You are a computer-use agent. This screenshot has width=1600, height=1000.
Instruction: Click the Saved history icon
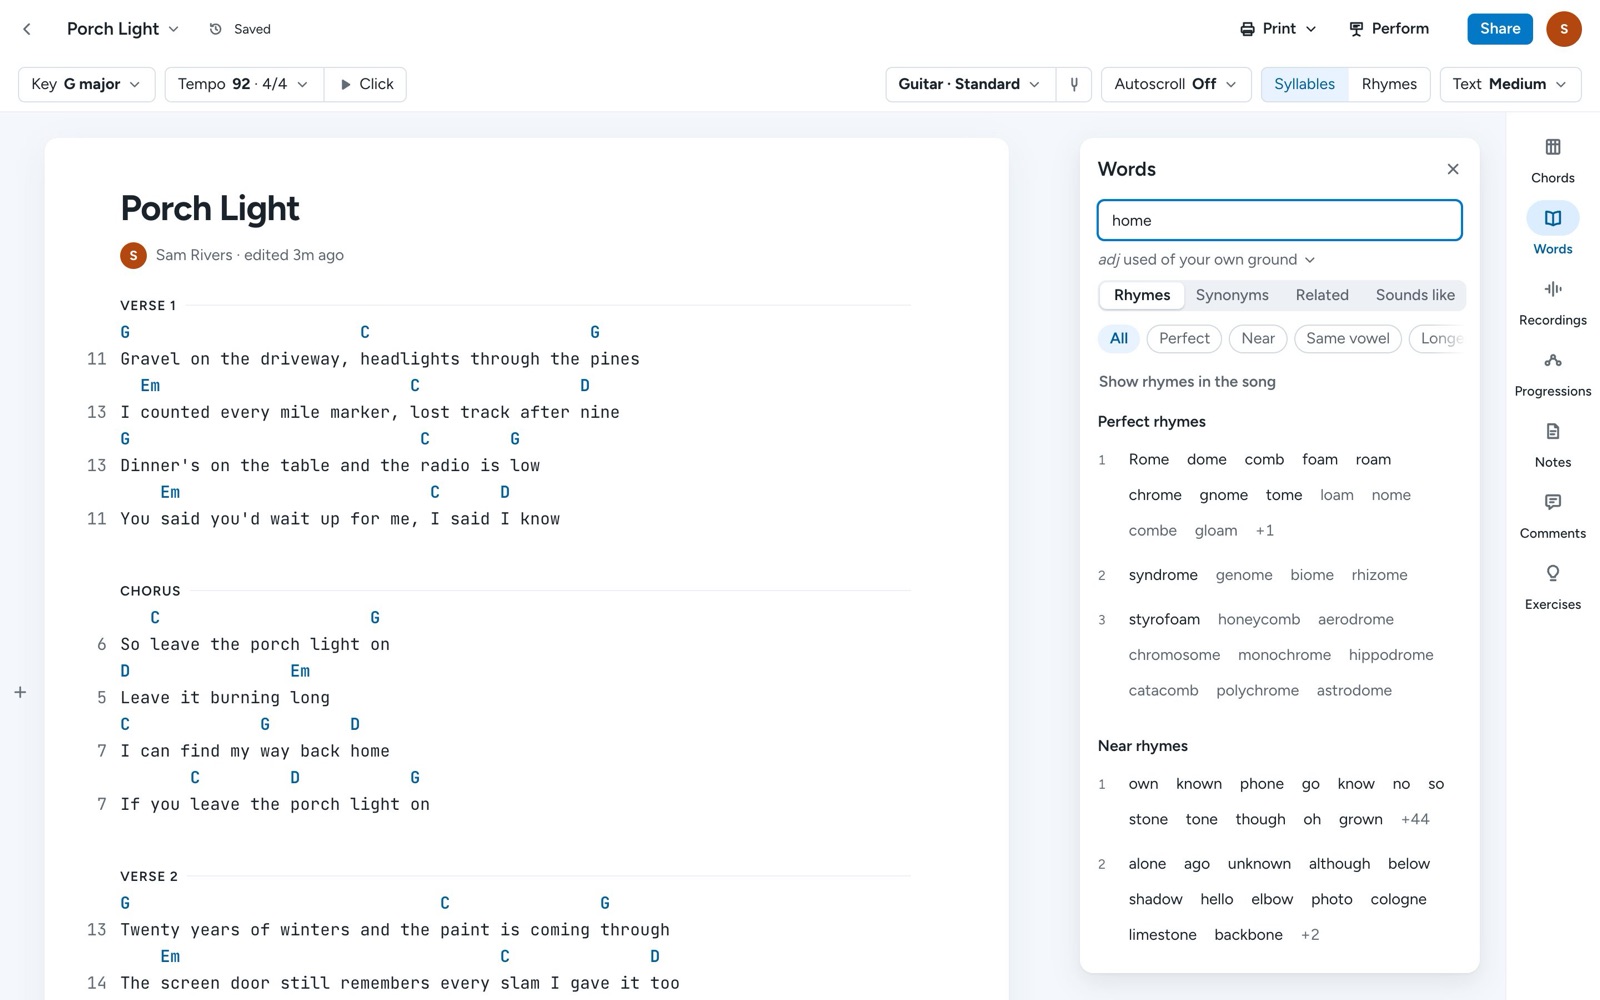pyautogui.click(x=215, y=29)
